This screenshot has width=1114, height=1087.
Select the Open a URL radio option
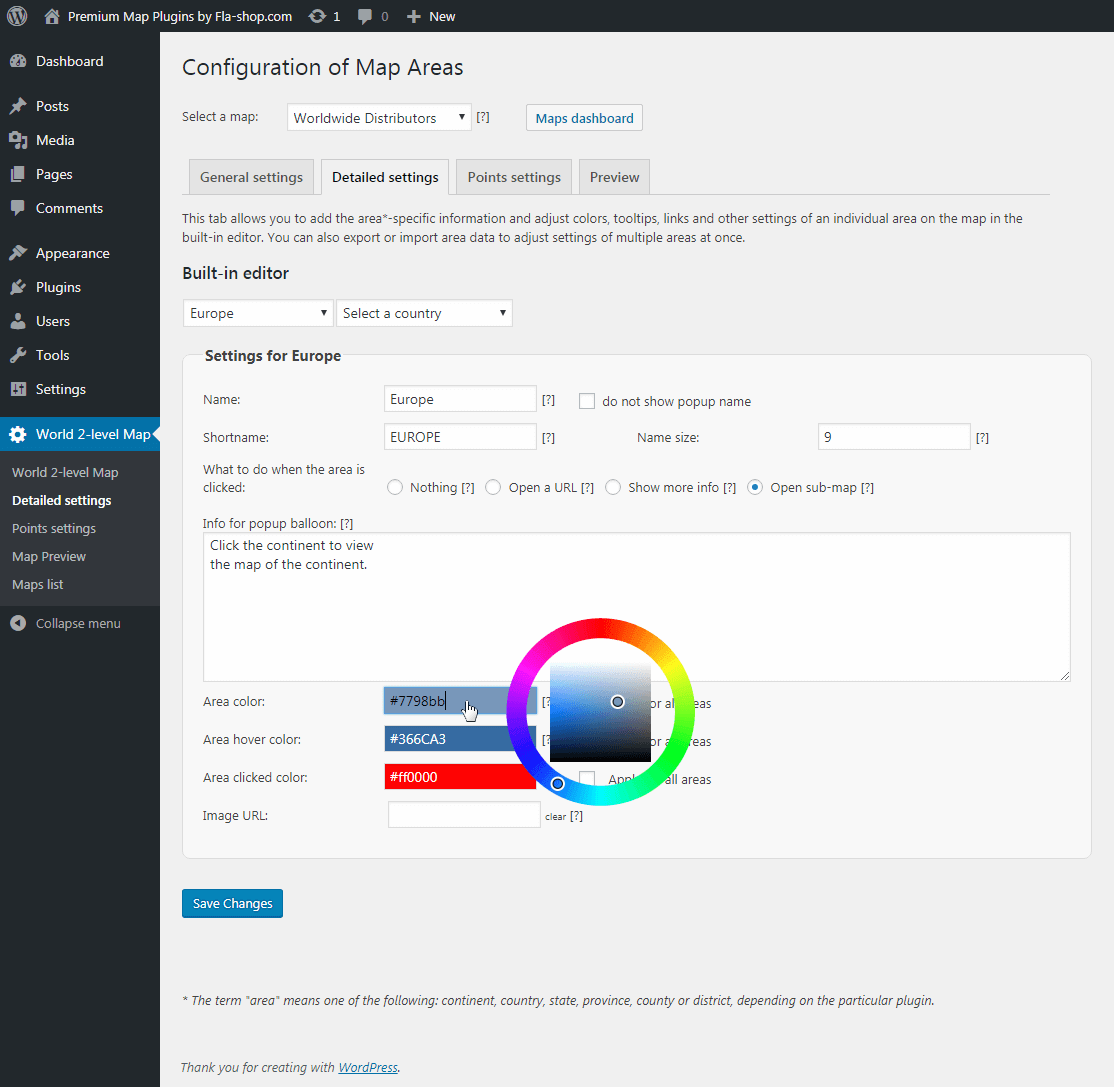coord(493,487)
